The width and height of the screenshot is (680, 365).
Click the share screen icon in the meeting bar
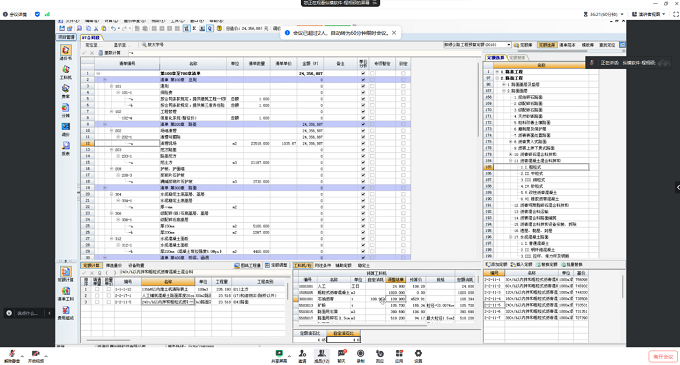point(279,355)
